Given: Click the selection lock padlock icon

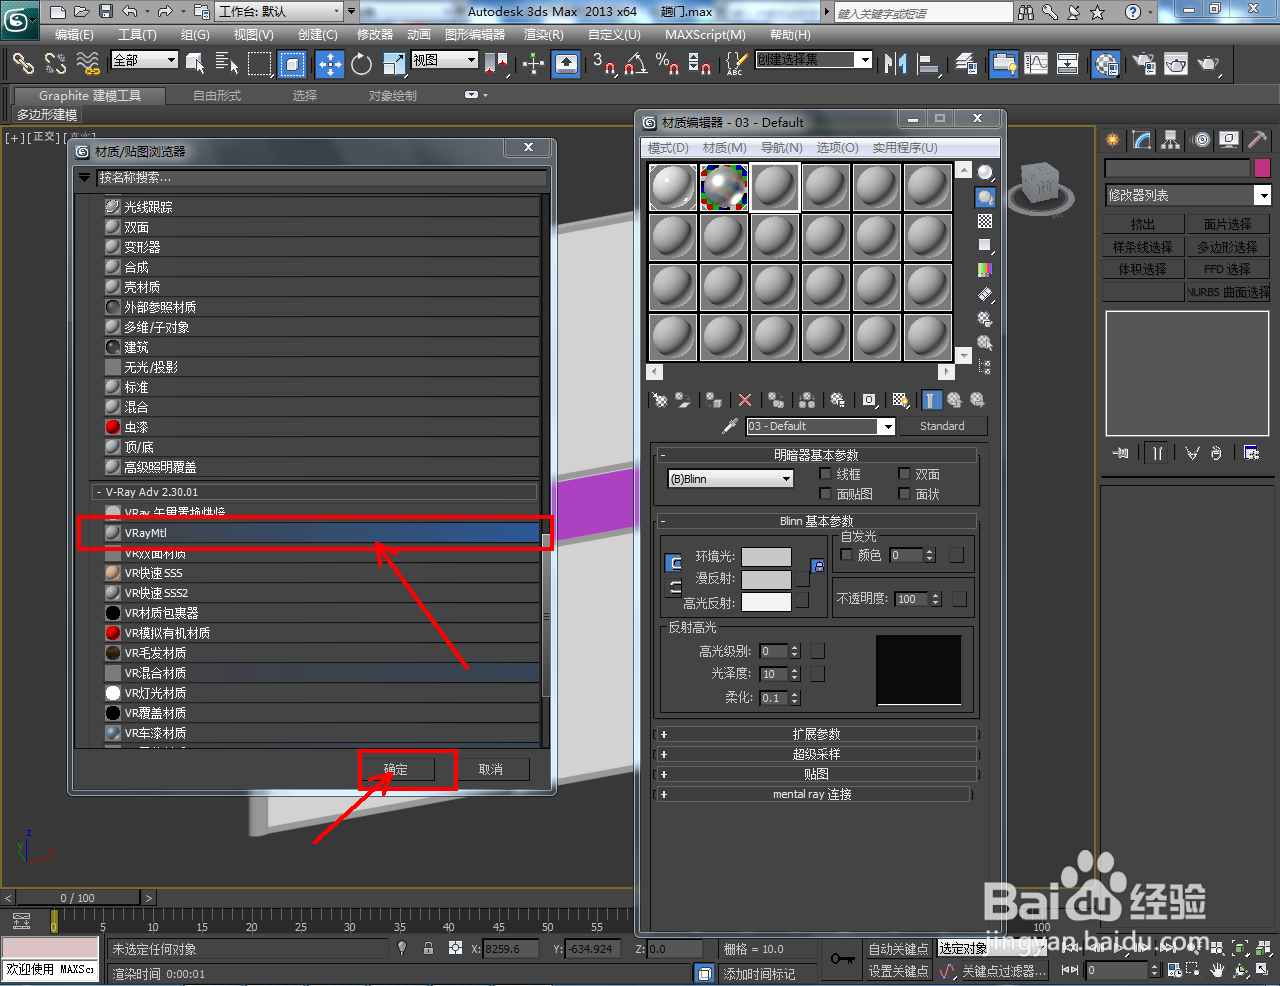Looking at the screenshot, I should click(x=428, y=948).
